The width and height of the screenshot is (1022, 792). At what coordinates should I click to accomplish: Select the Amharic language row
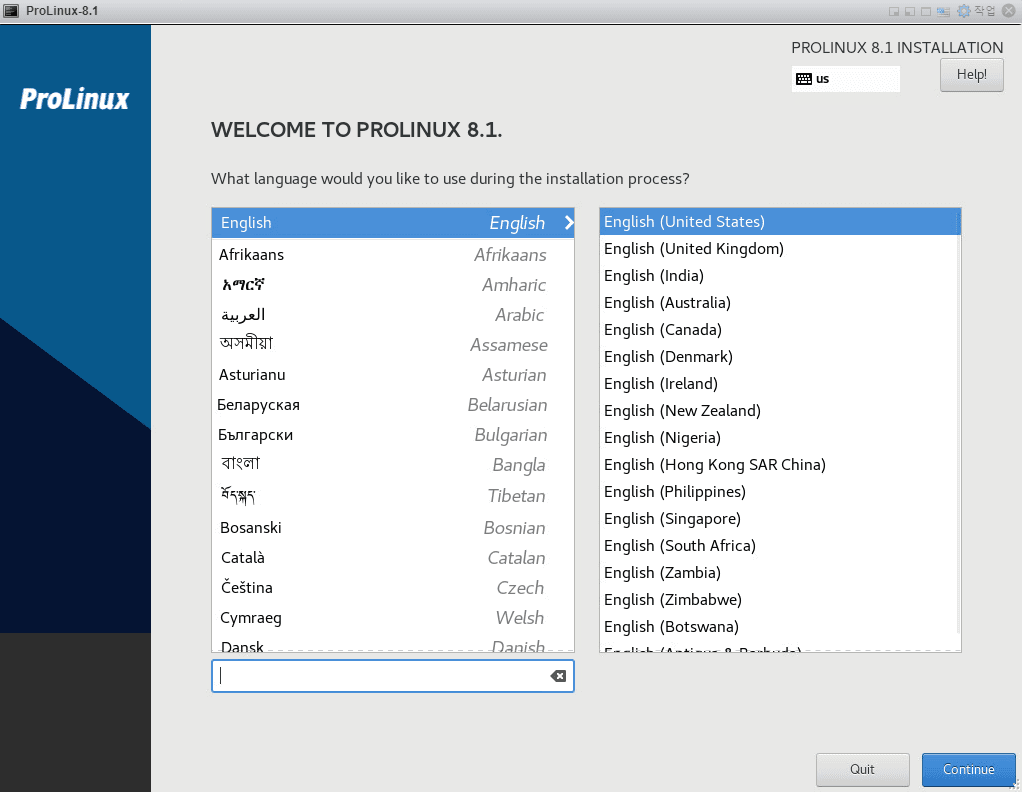pyautogui.click(x=393, y=284)
